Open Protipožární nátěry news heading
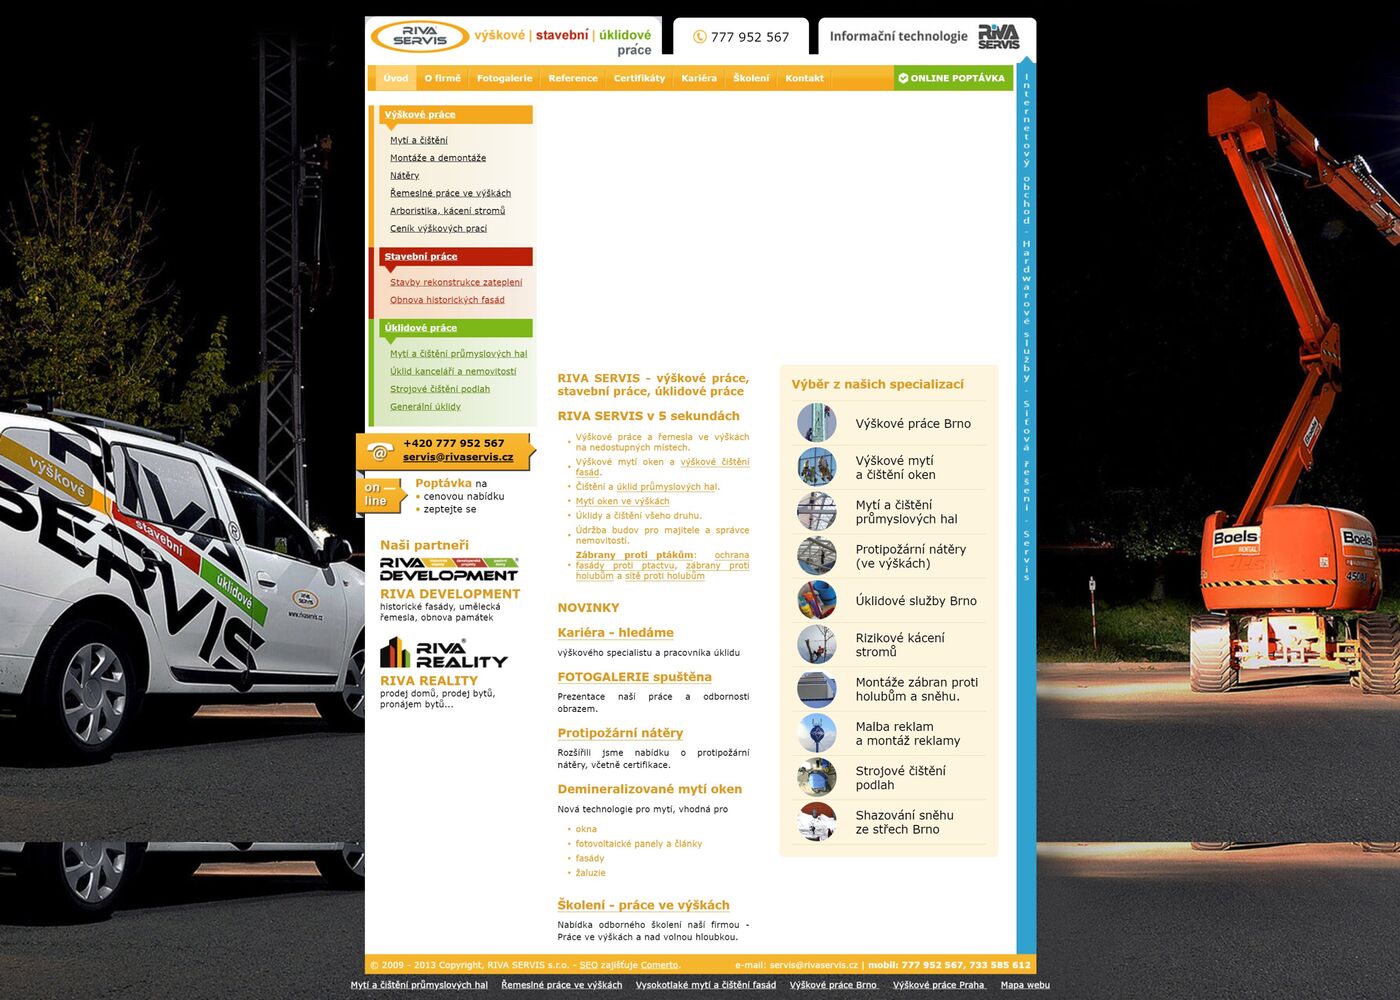Screen dimensions: 1400x1000 coord(620,733)
